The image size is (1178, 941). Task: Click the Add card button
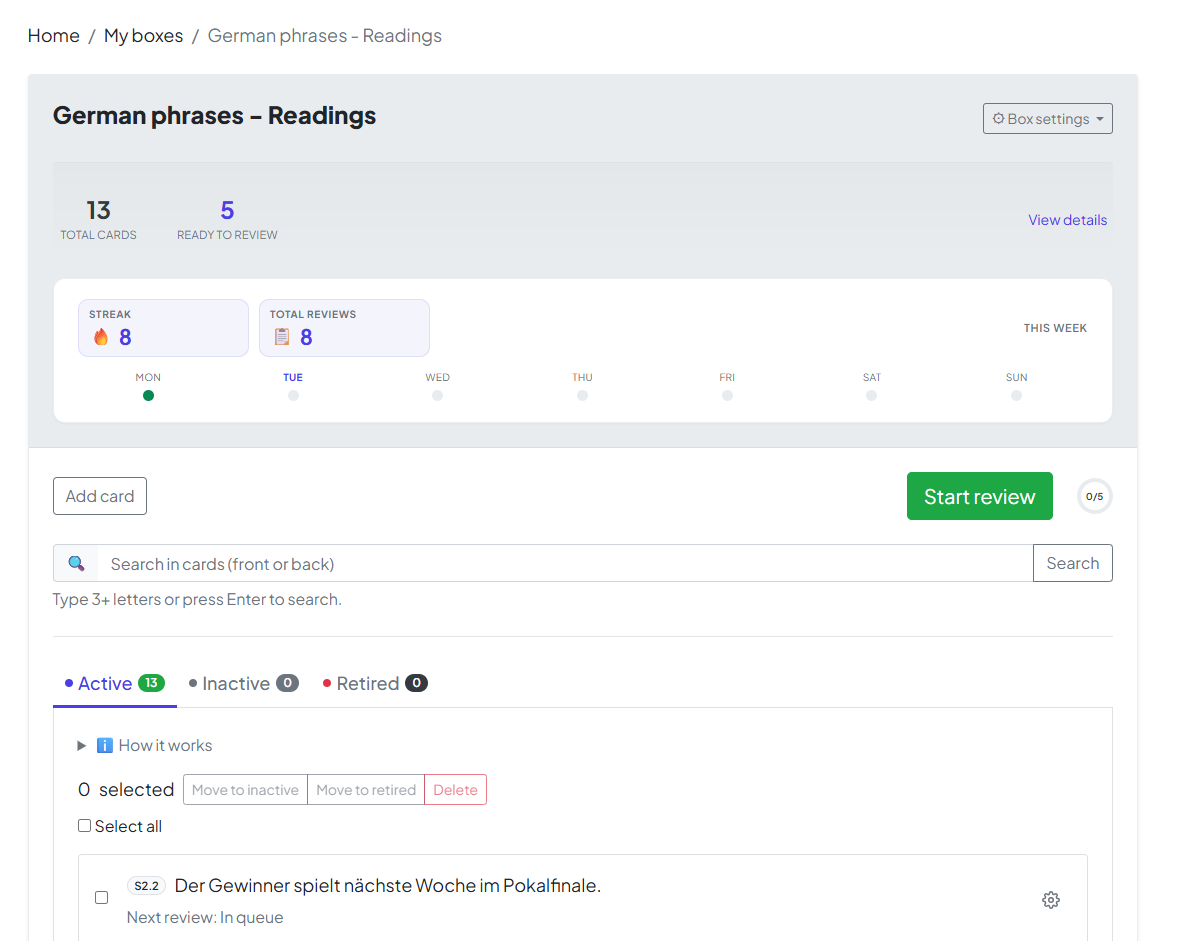(x=100, y=496)
